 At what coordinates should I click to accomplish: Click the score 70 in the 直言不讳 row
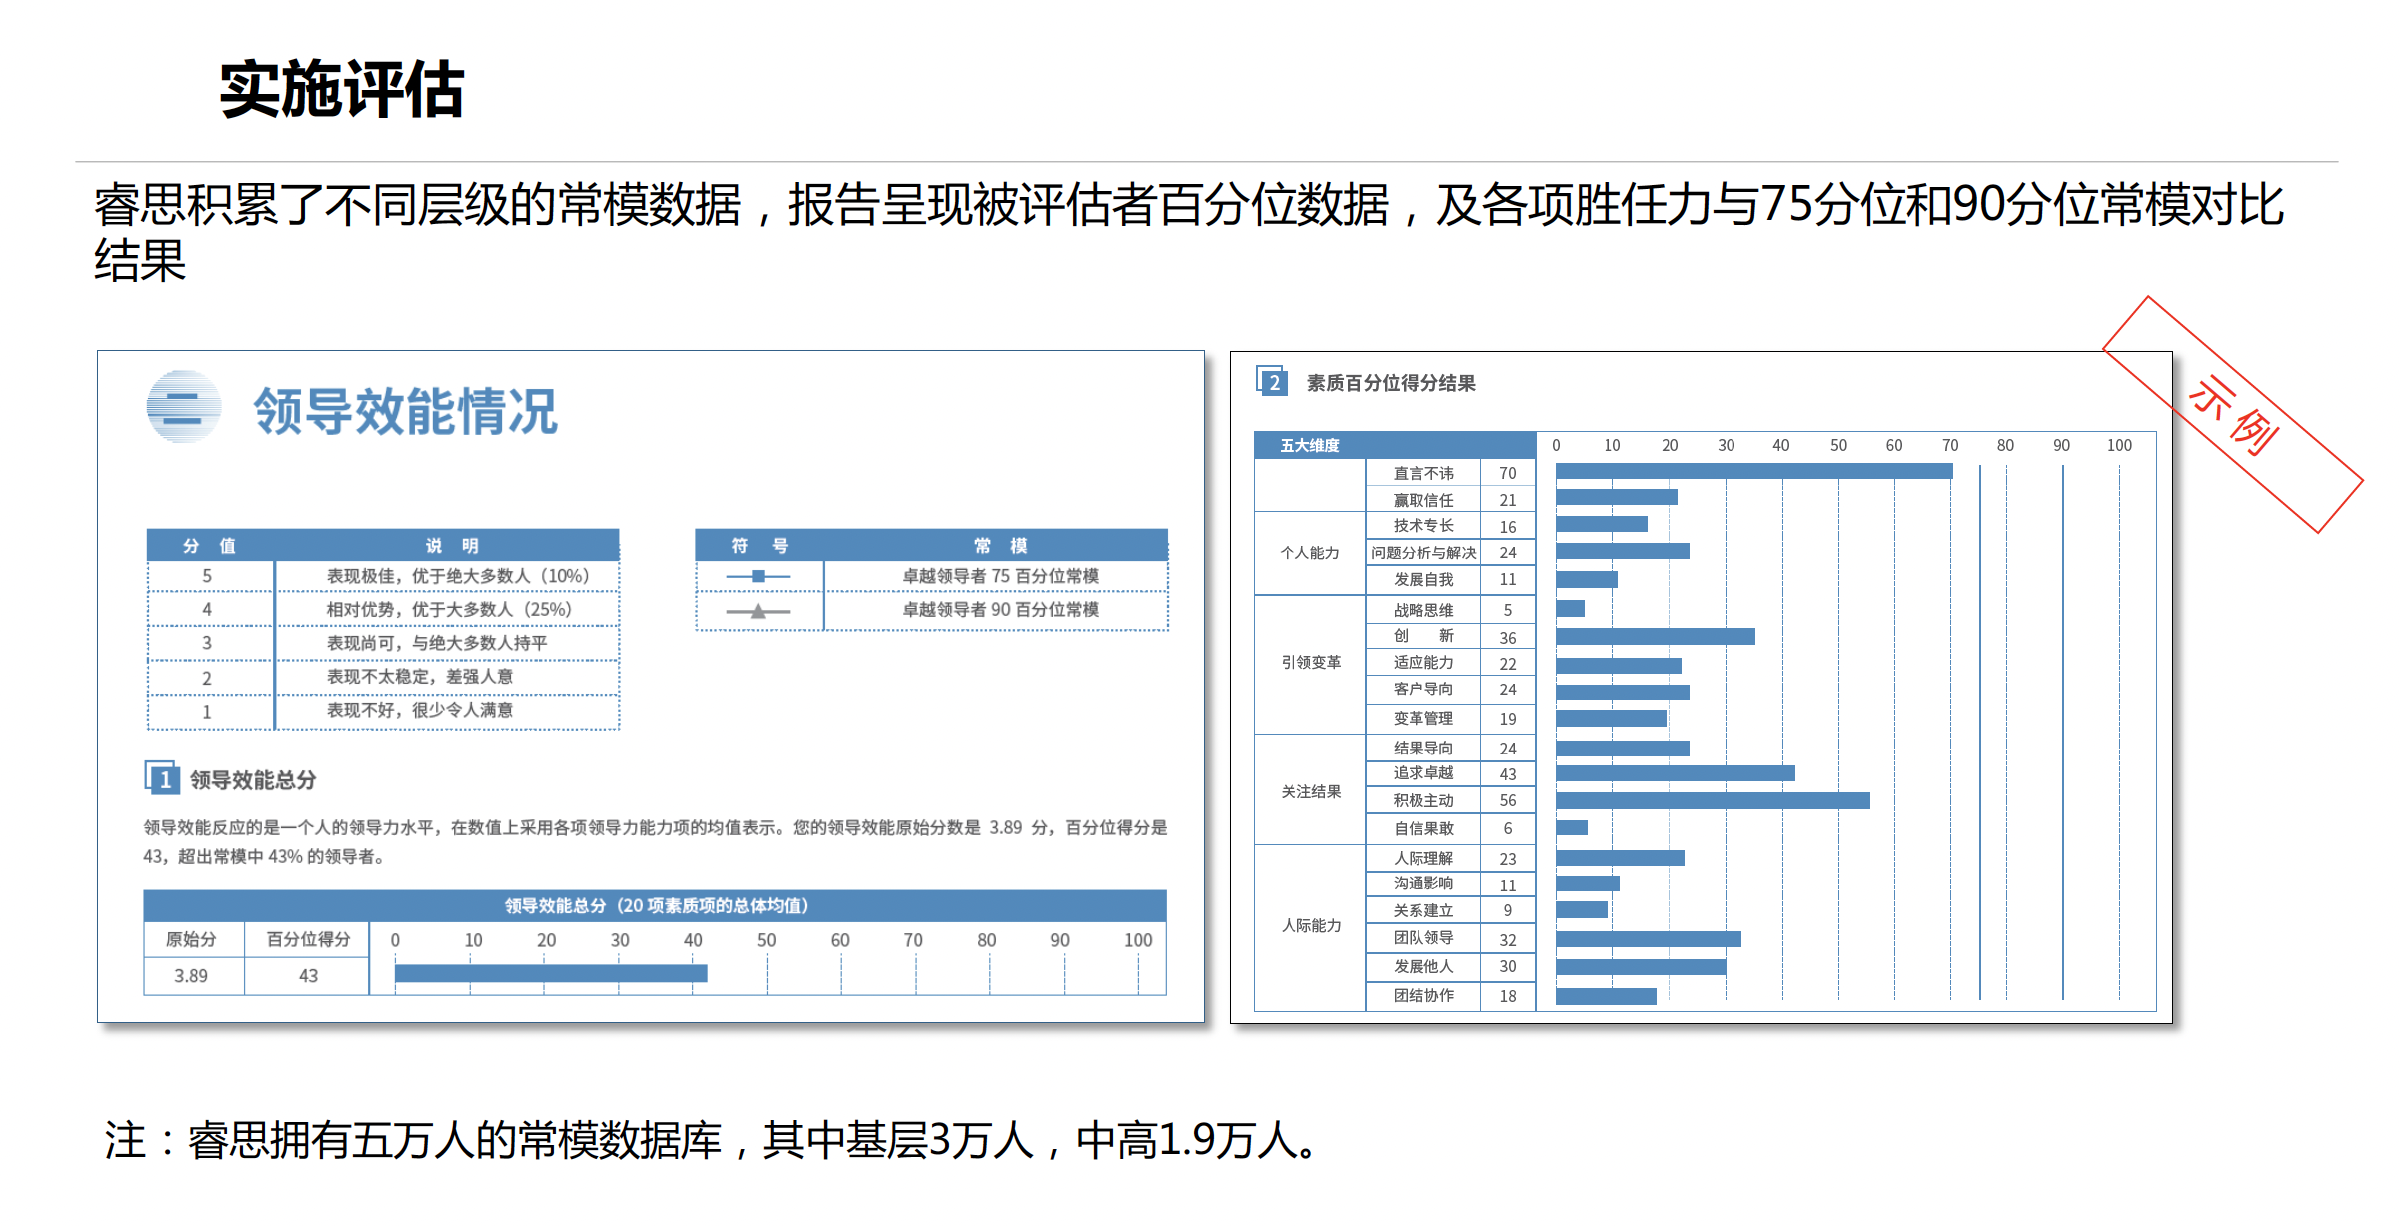point(1508,473)
